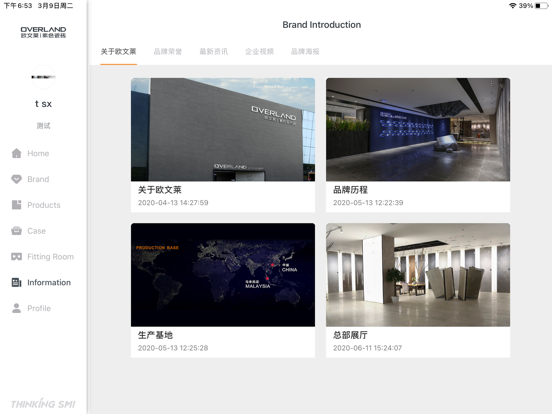Tap the 测试 label under username
The height and width of the screenshot is (414, 552).
(x=43, y=126)
